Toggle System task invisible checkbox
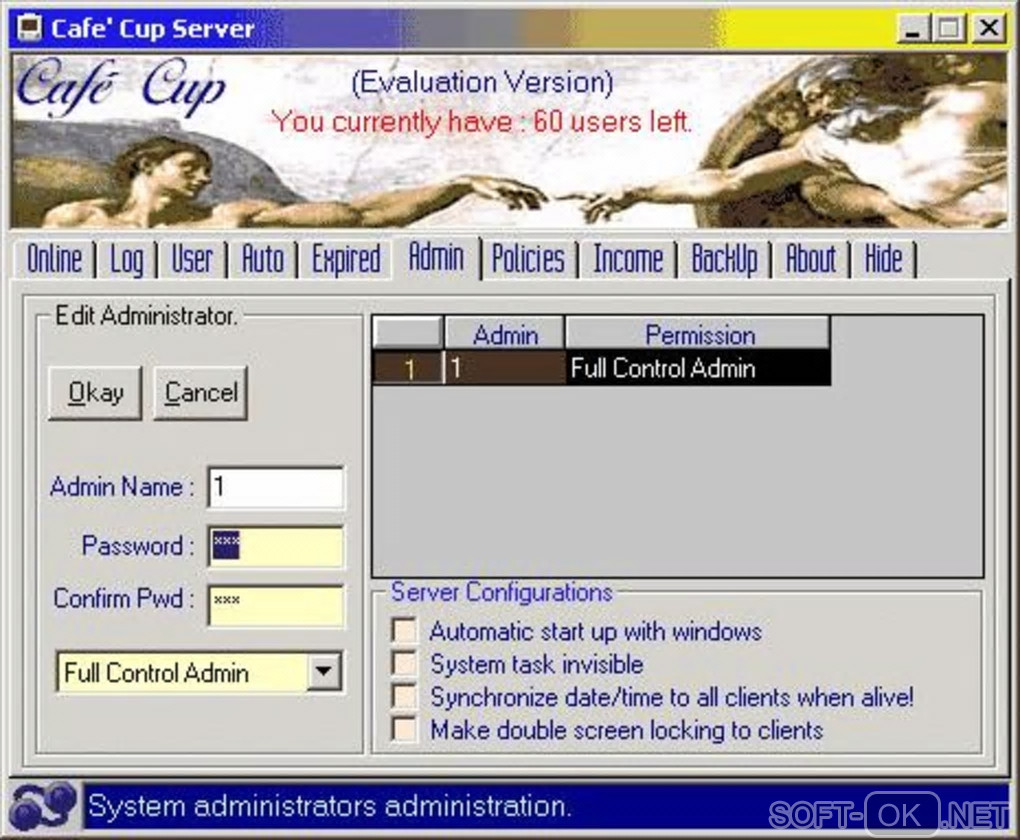The width and height of the screenshot is (1020, 840). click(x=404, y=664)
